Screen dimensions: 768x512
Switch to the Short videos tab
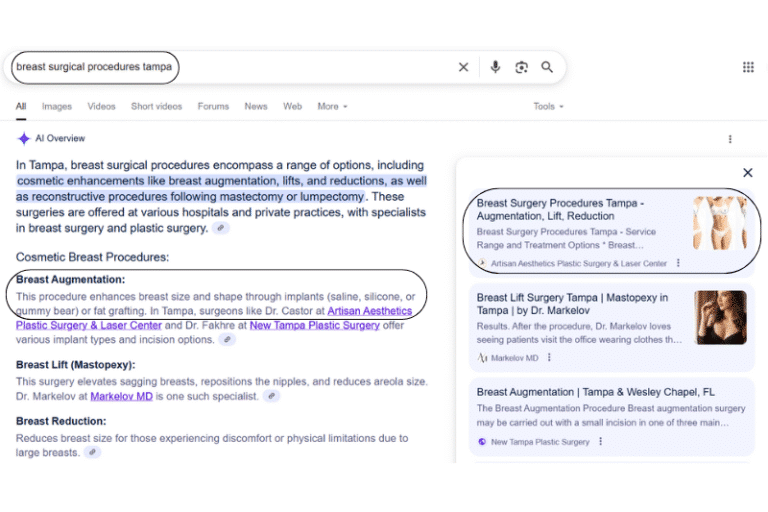pos(156,106)
